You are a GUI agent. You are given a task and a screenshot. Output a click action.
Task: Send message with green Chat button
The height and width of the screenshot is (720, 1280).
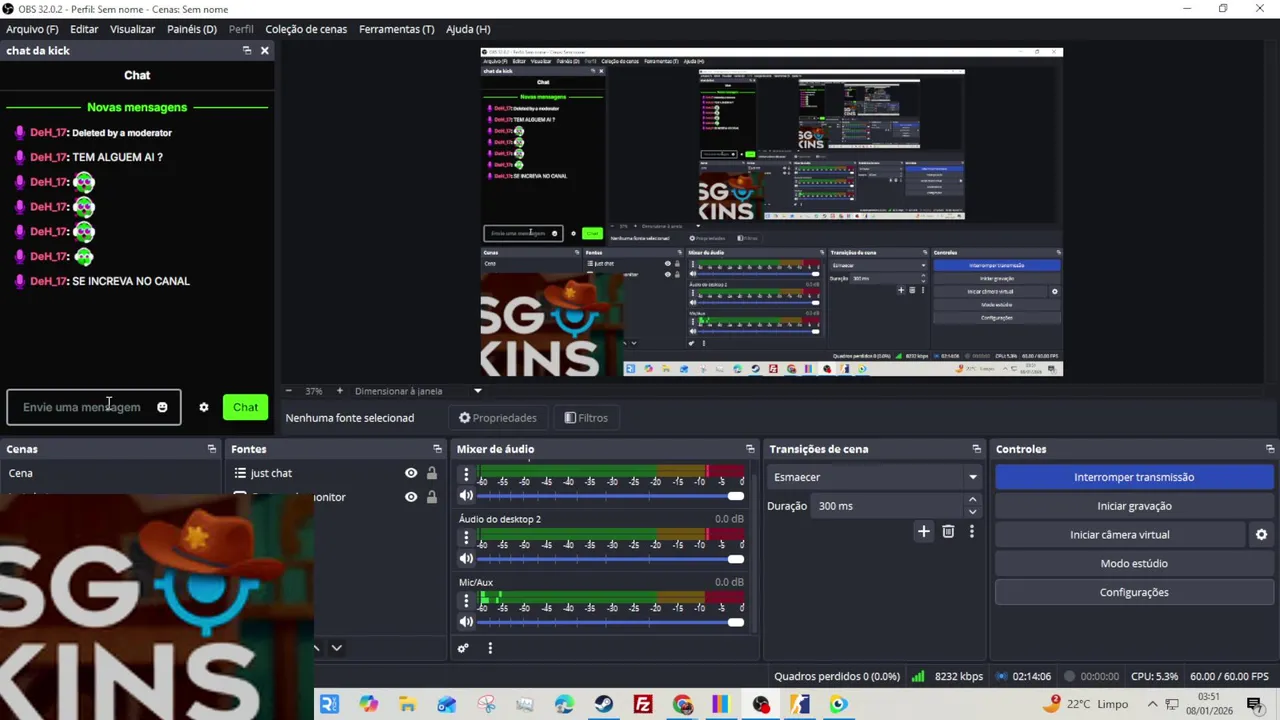[x=245, y=407]
